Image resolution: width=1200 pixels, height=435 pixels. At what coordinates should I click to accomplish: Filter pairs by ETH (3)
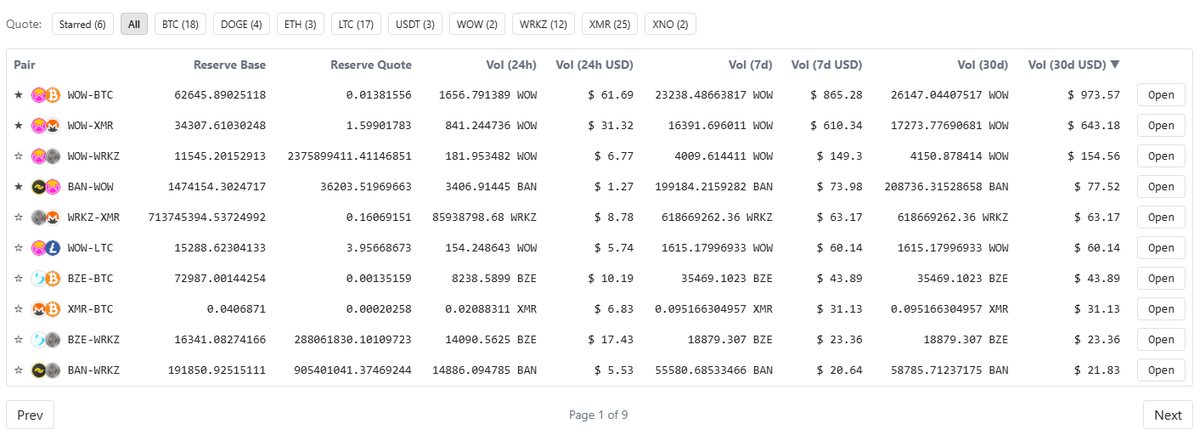tap(300, 24)
